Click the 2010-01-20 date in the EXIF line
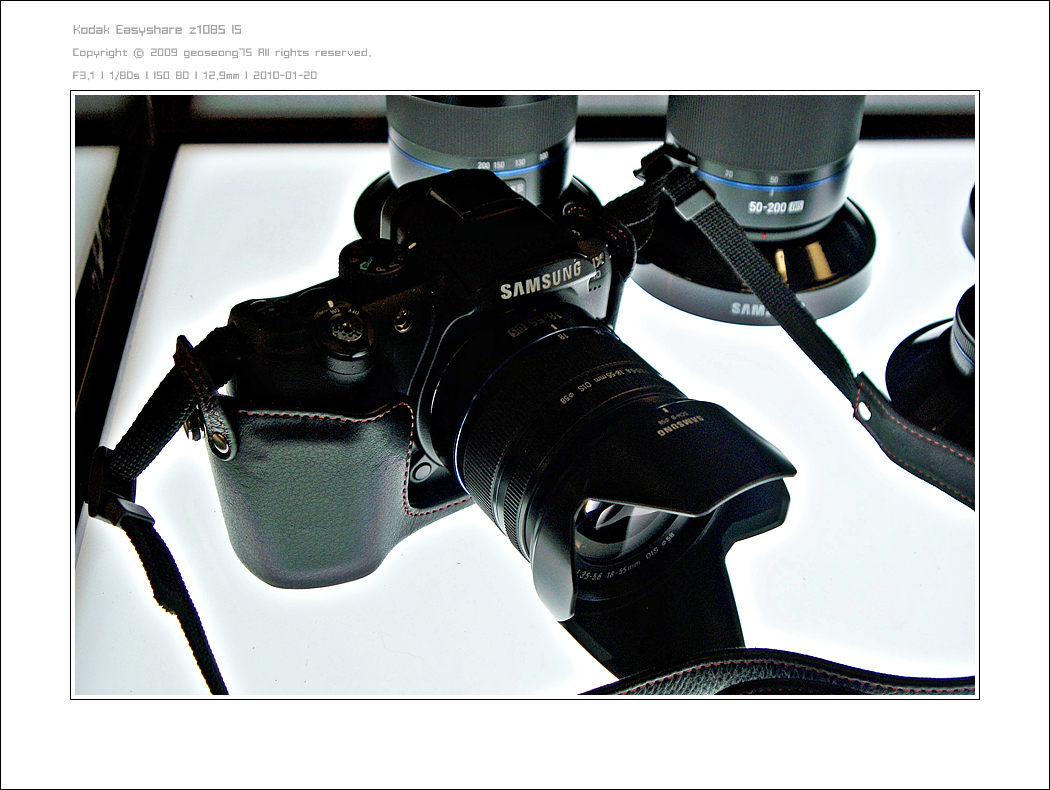Viewport: 1050px width, 790px height. coord(285,76)
